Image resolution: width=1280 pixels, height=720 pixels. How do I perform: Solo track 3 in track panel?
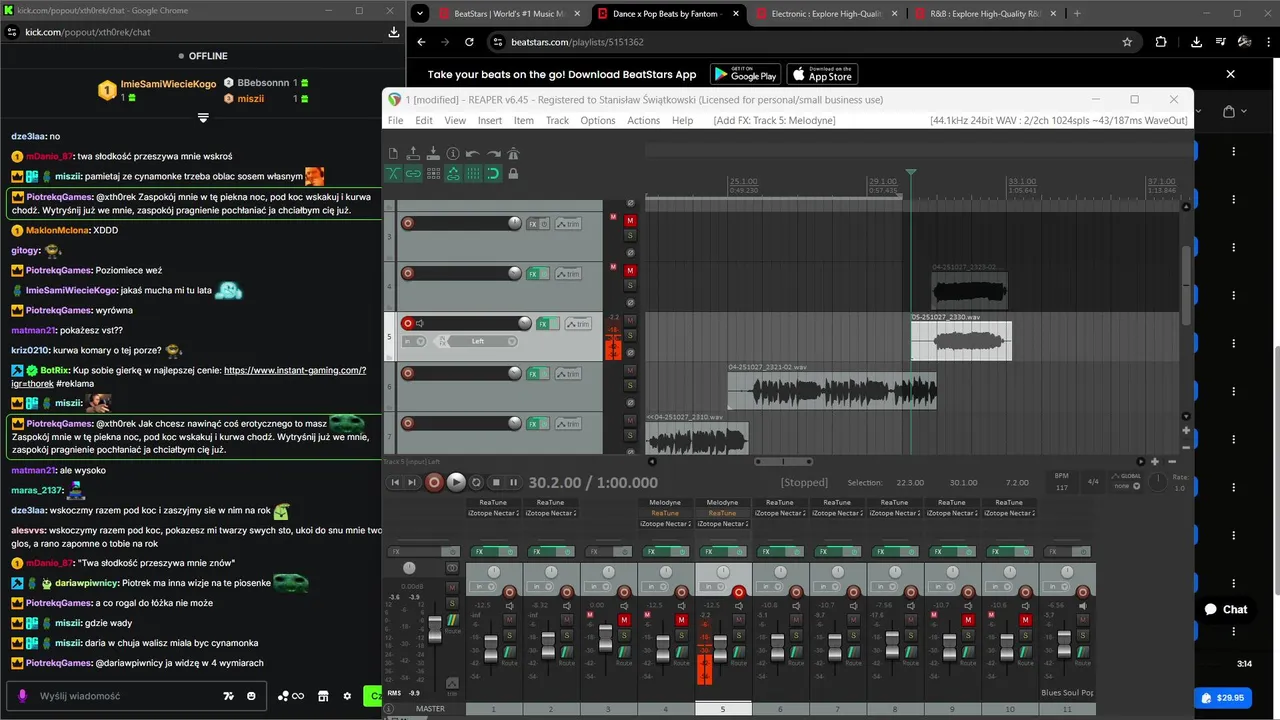630,235
